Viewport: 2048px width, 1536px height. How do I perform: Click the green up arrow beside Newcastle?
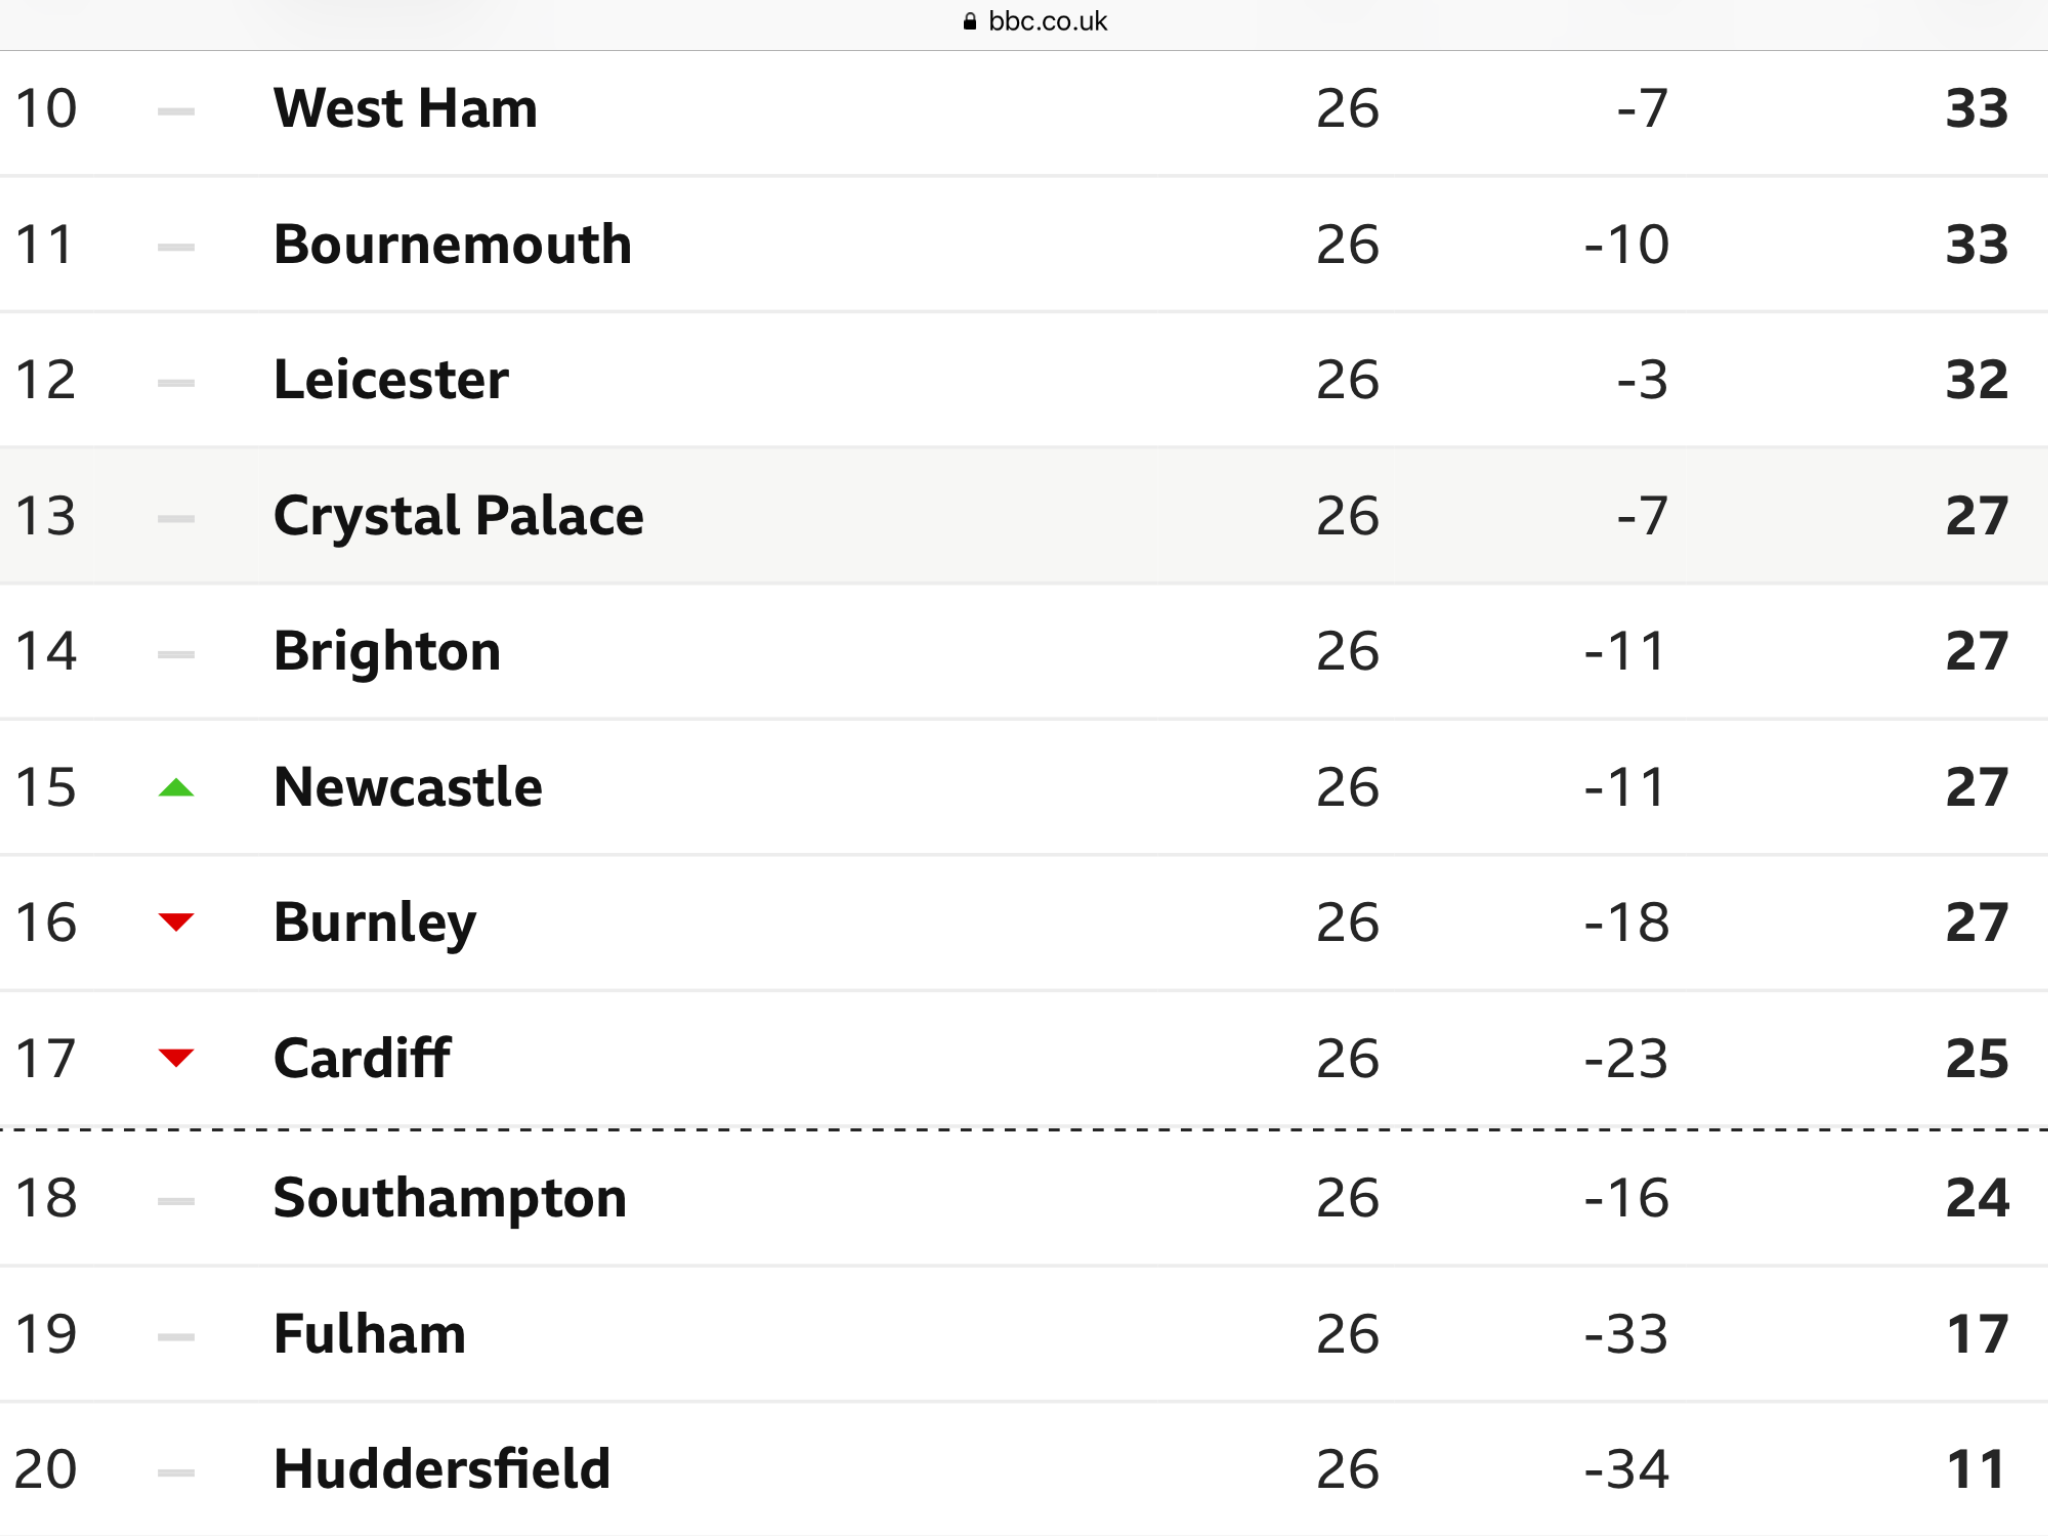(x=176, y=788)
